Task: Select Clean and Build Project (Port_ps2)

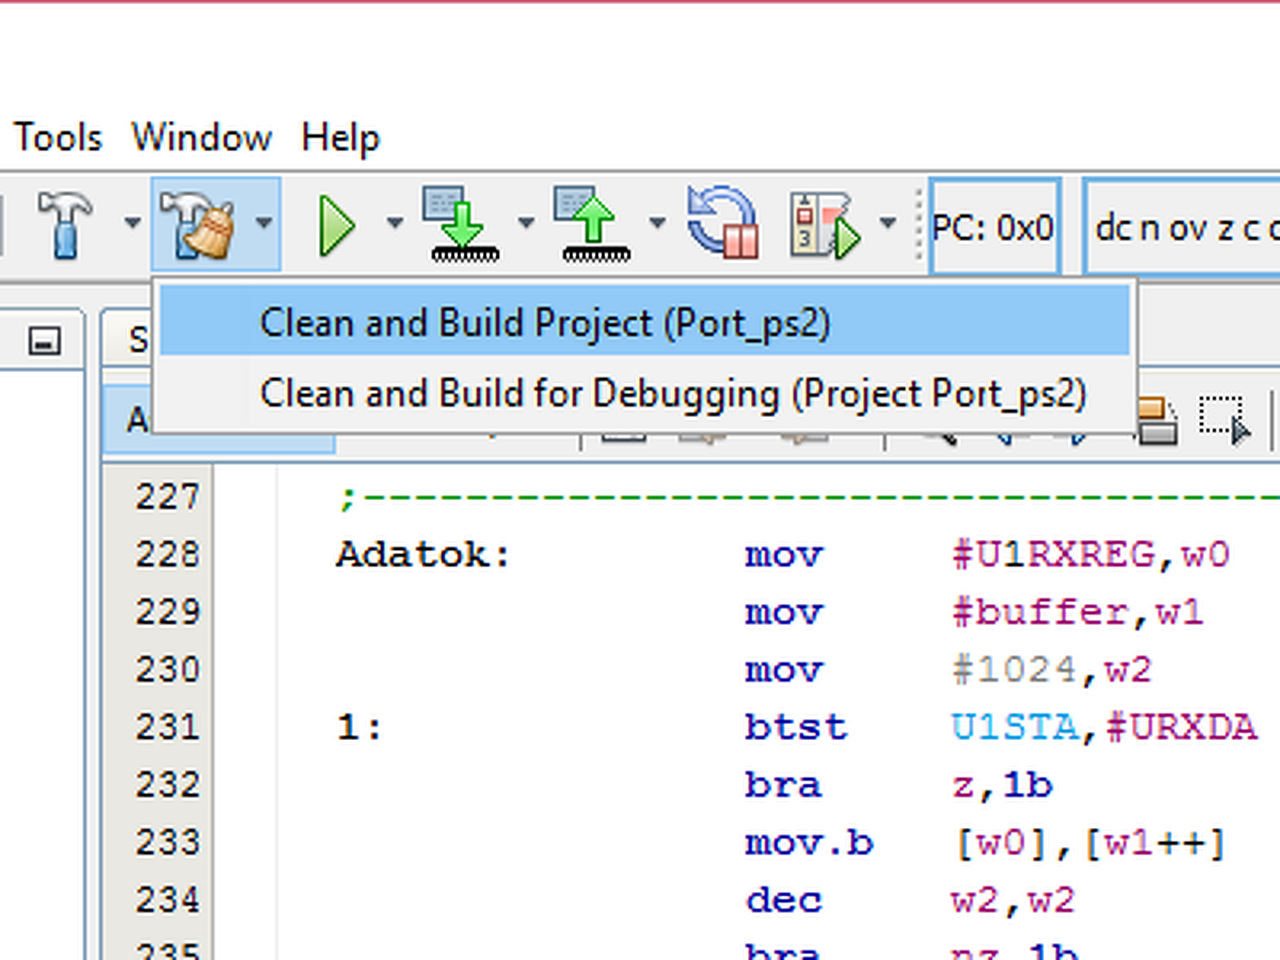Action: [x=645, y=322]
